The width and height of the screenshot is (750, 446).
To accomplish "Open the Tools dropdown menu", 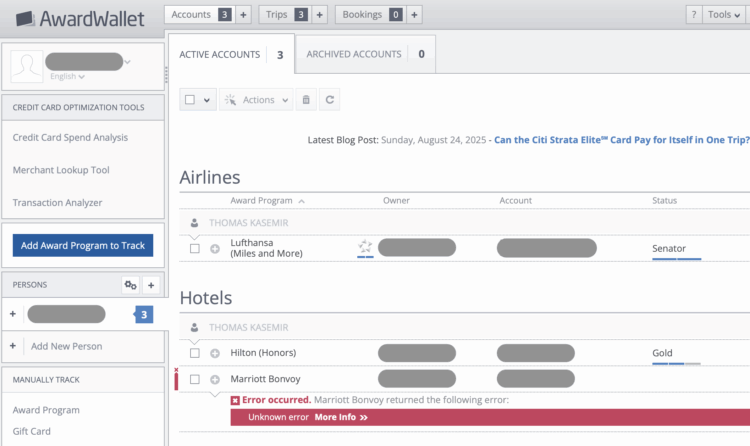I will point(724,14).
